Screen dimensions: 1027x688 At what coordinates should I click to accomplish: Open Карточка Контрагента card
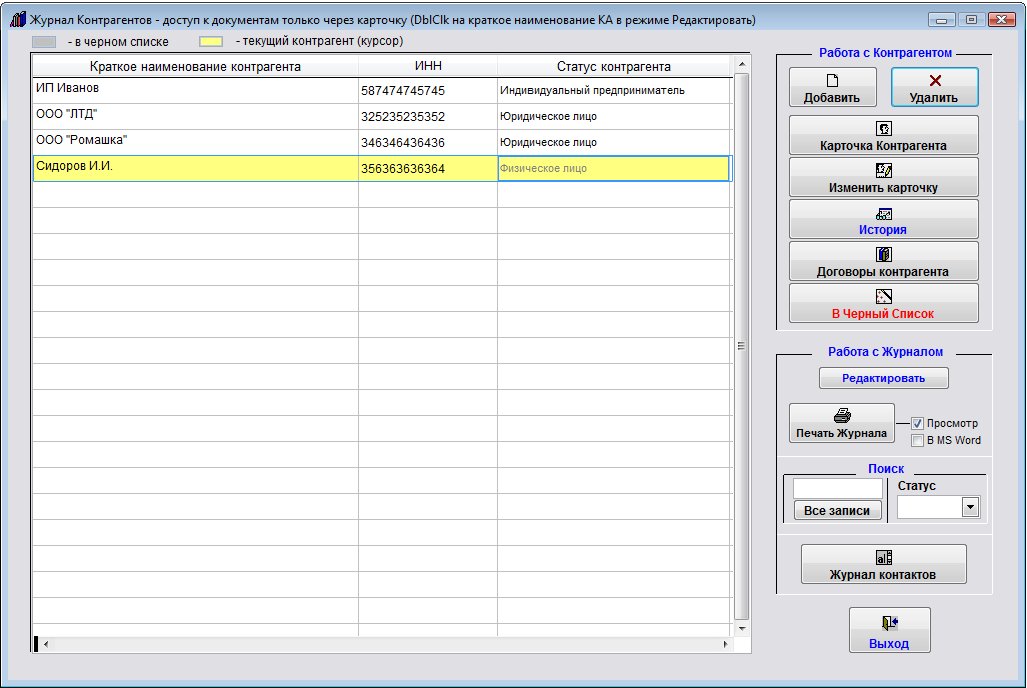(883, 136)
